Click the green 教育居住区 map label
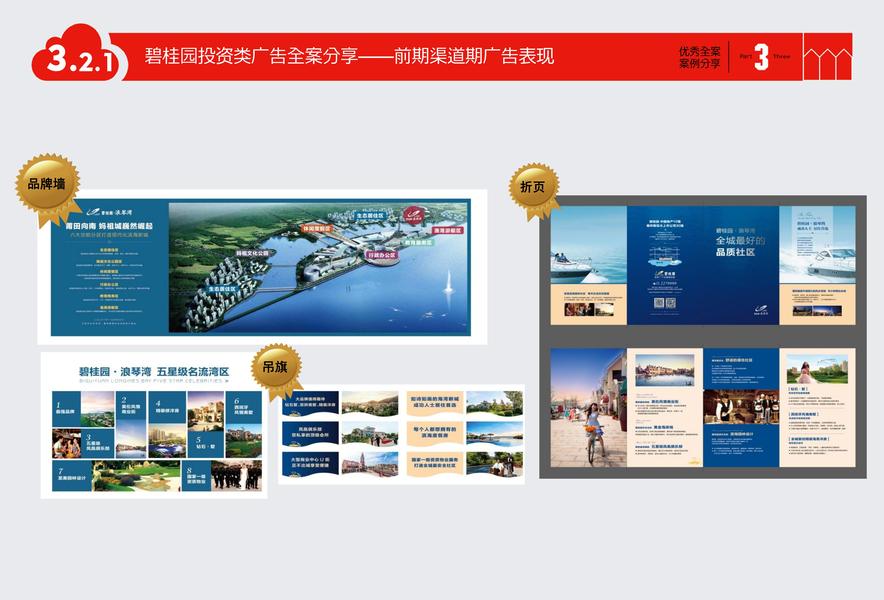This screenshot has height=600, width=884. [x=419, y=242]
